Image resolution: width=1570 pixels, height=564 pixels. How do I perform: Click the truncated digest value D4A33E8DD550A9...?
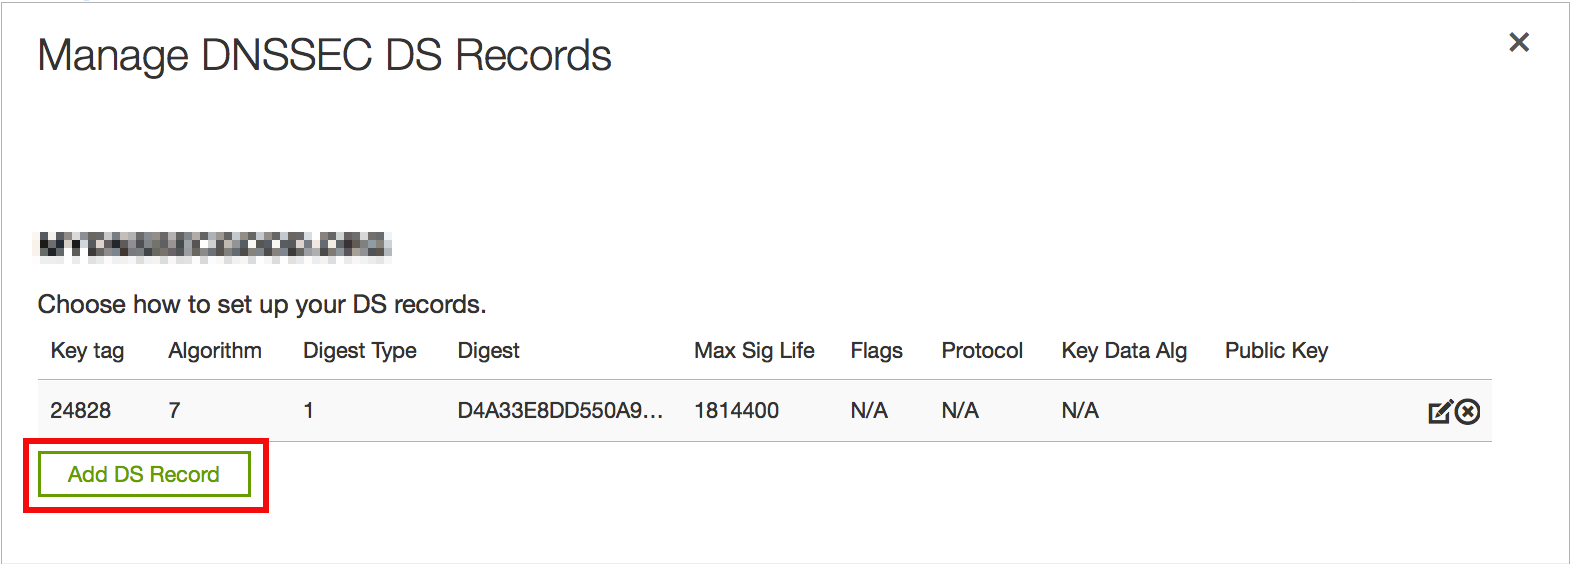point(560,411)
